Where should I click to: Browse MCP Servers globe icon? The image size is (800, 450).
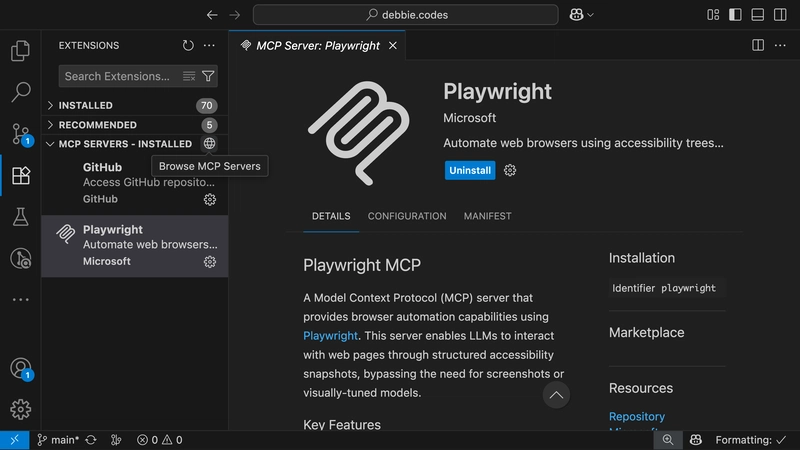(x=209, y=143)
